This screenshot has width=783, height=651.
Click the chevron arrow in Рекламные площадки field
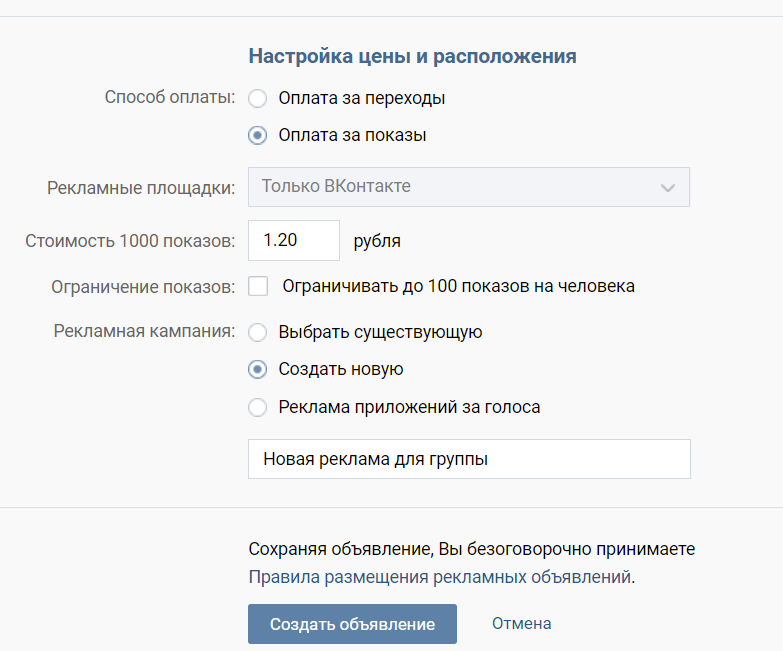668,188
